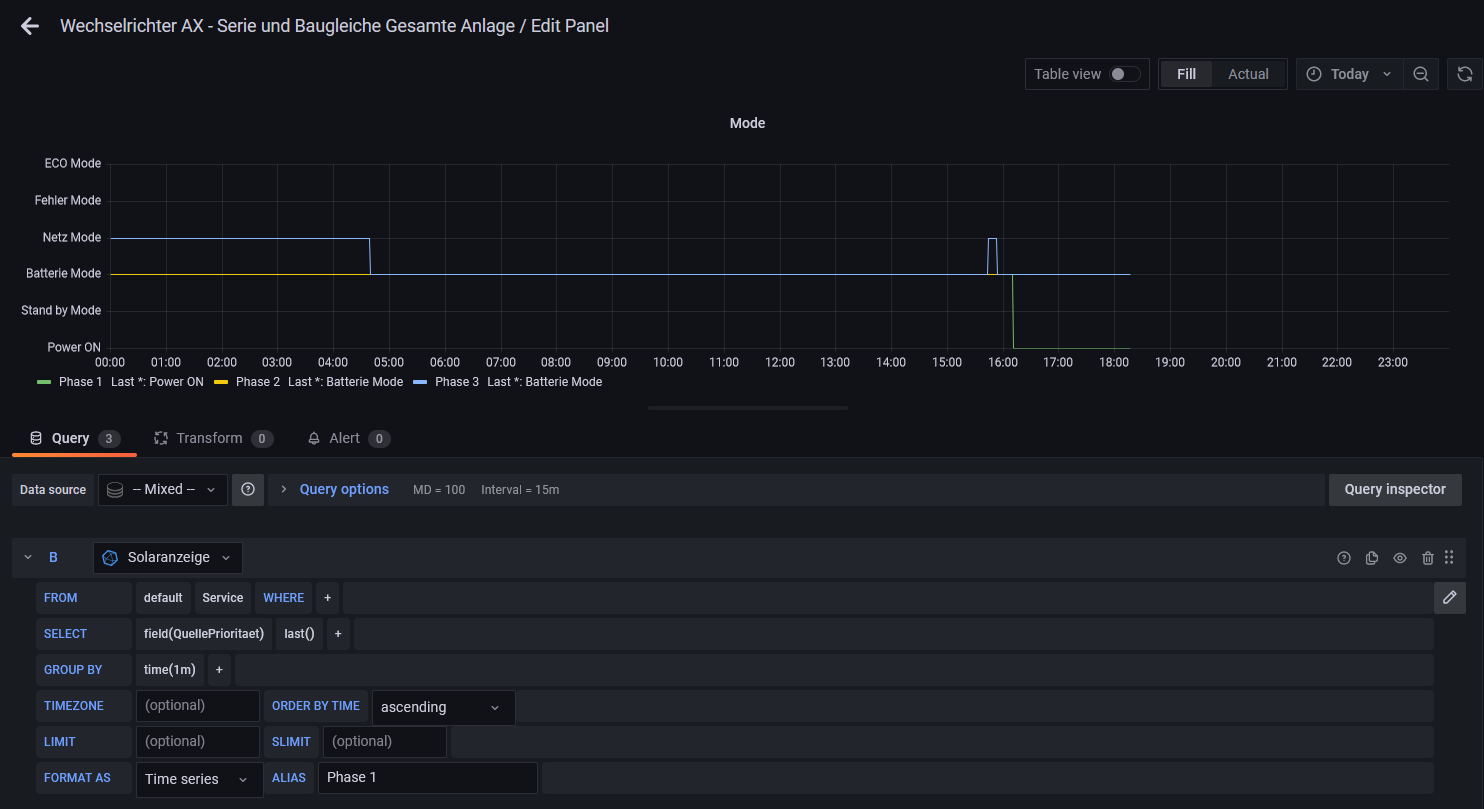Grab the drag handle icon for query B
This screenshot has width=1484, height=809.
[x=1449, y=558]
